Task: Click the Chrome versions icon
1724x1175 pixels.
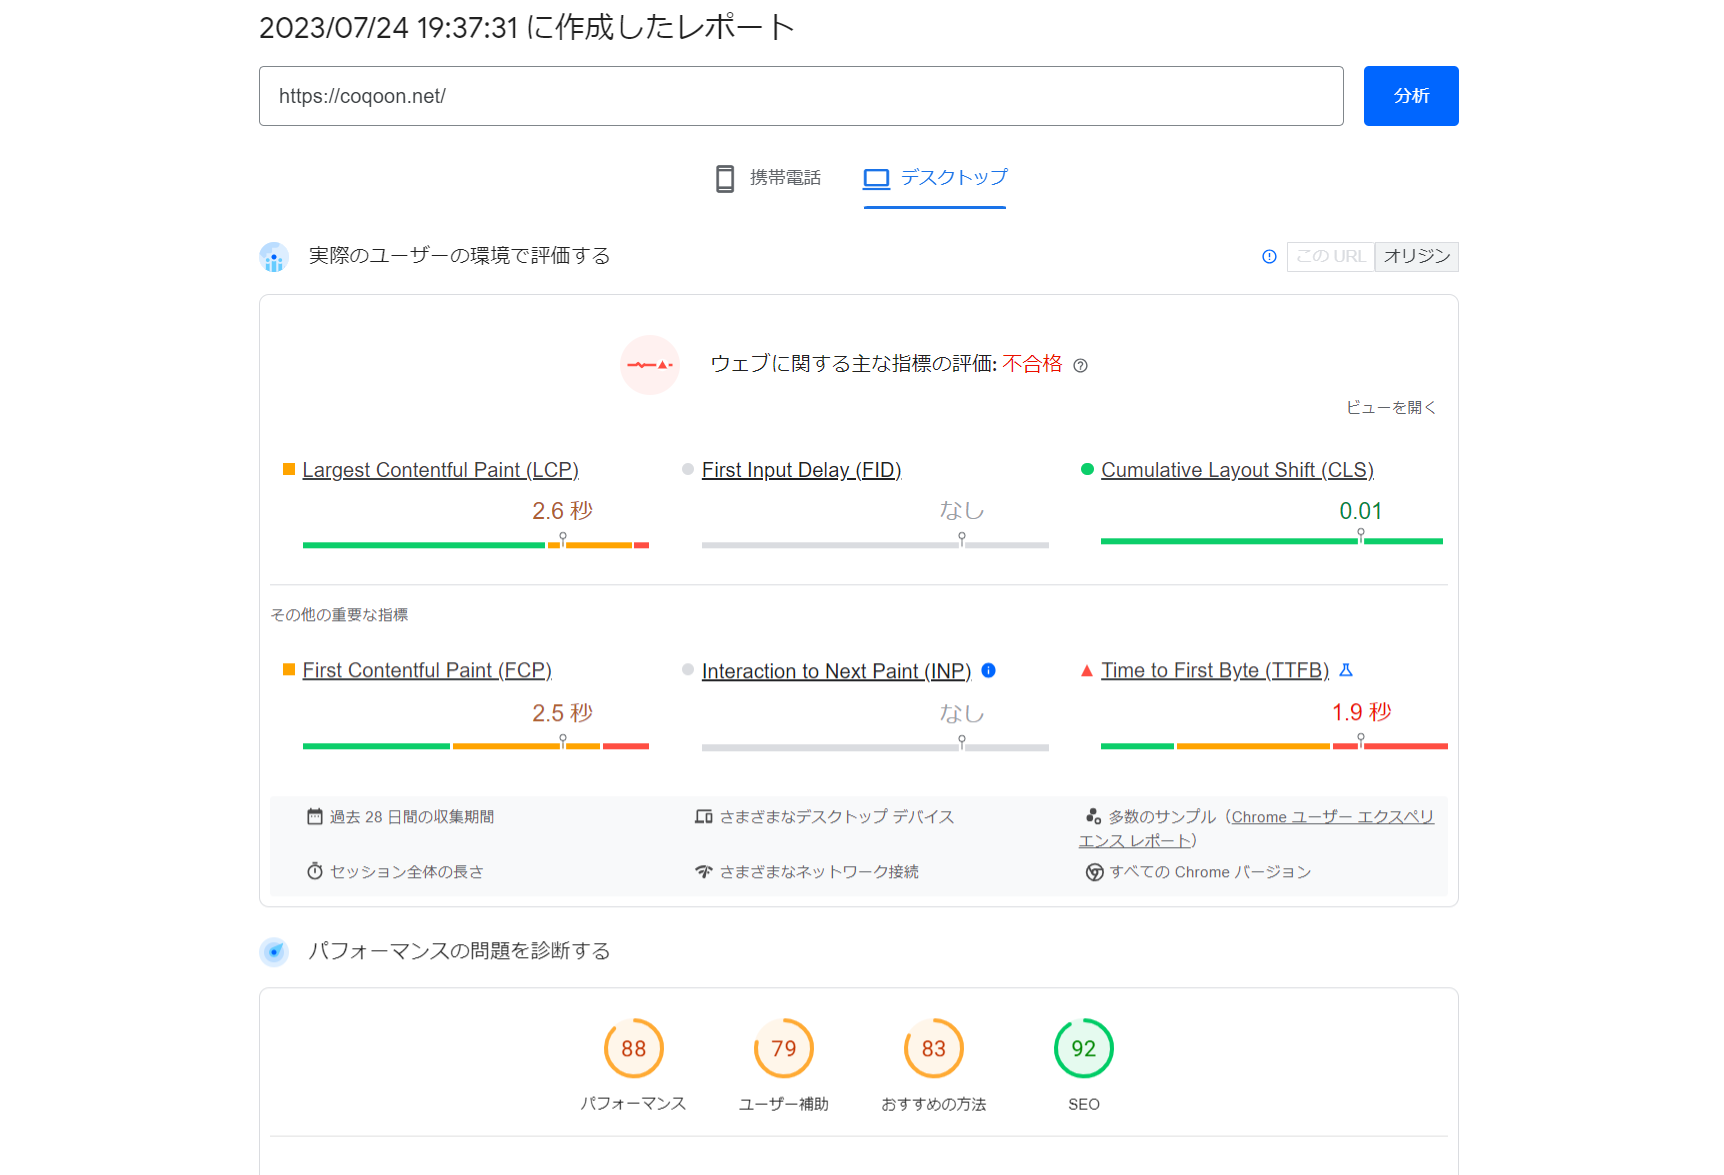Action: 1094,872
